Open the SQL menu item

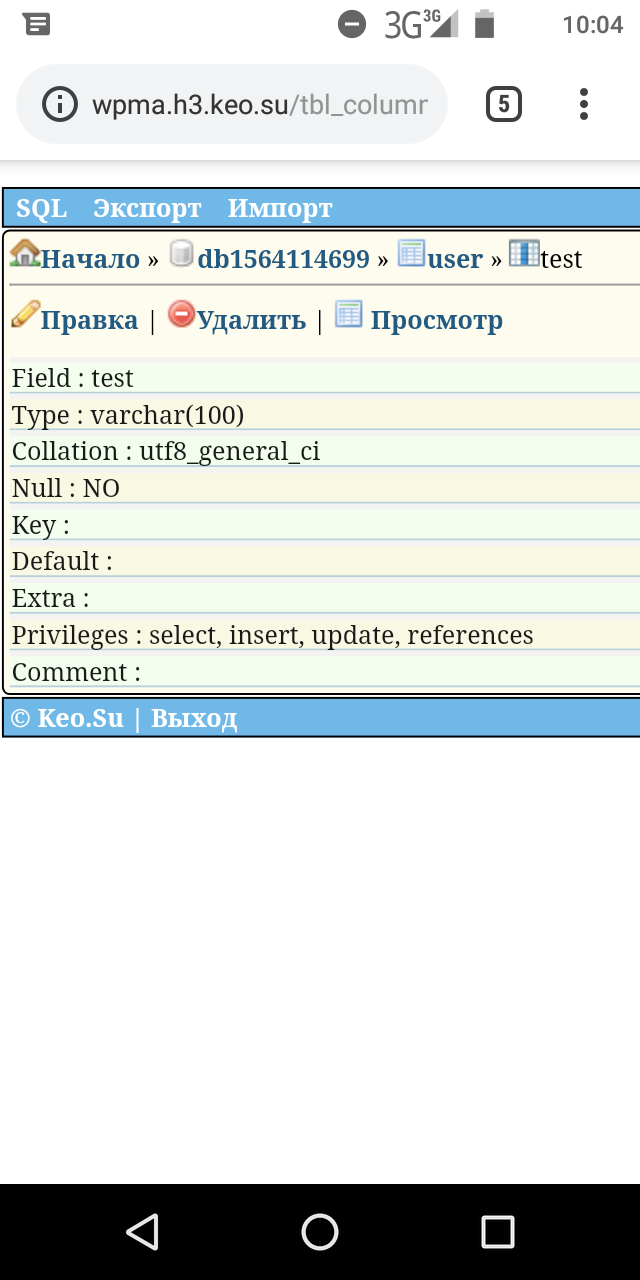pos(42,208)
